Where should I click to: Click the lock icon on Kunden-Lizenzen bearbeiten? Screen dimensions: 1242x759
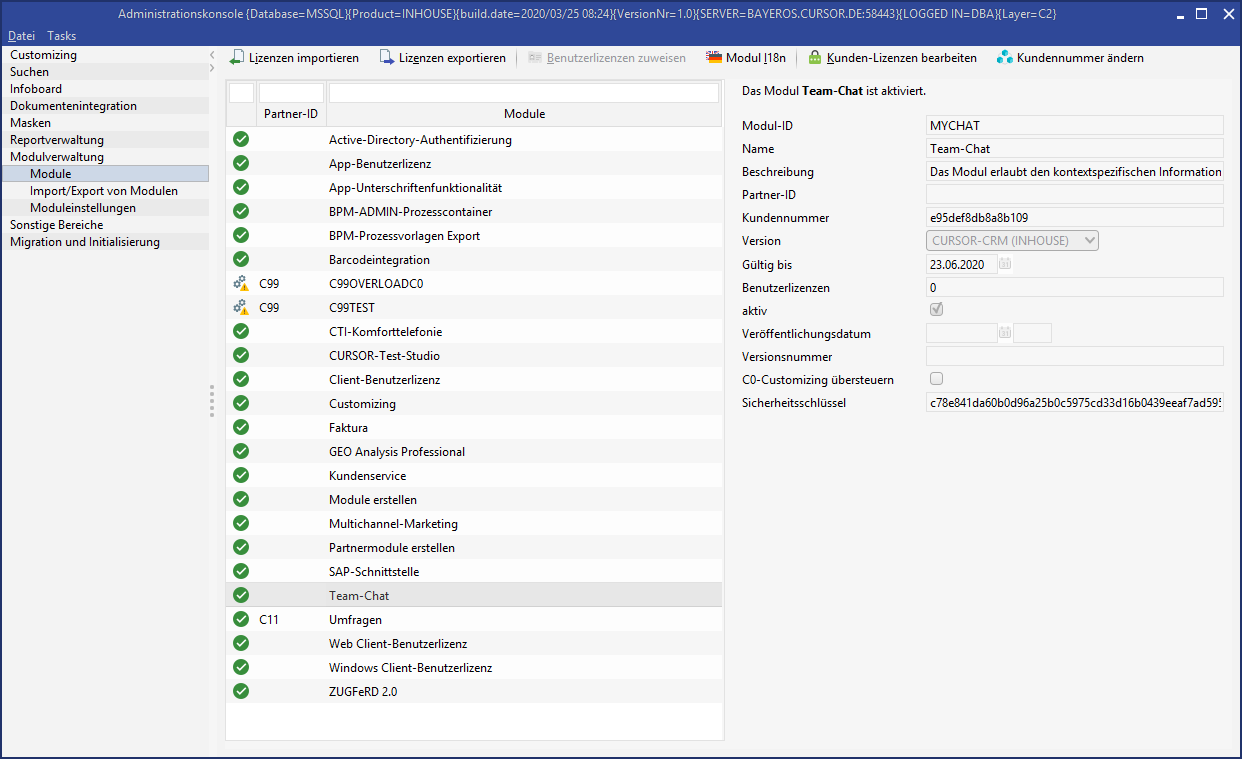pyautogui.click(x=815, y=57)
